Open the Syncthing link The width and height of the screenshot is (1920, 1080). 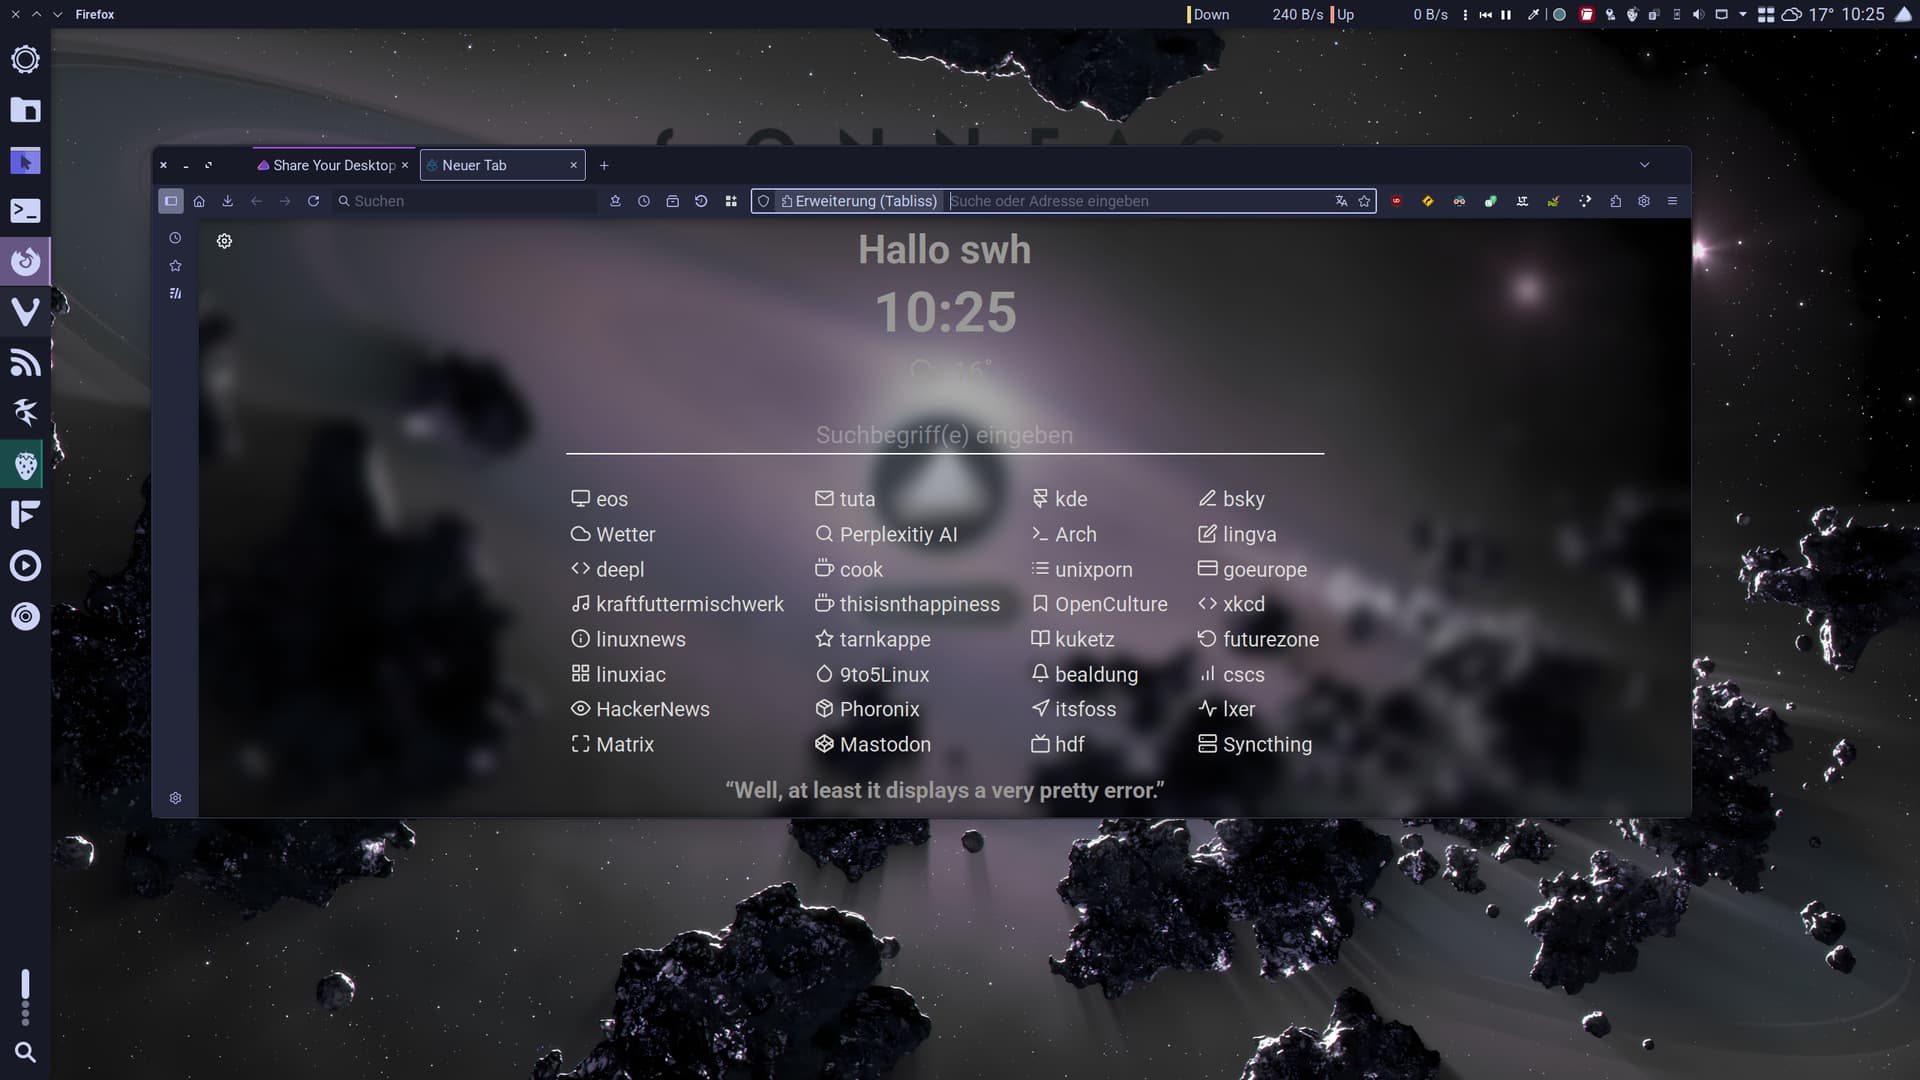click(1255, 744)
